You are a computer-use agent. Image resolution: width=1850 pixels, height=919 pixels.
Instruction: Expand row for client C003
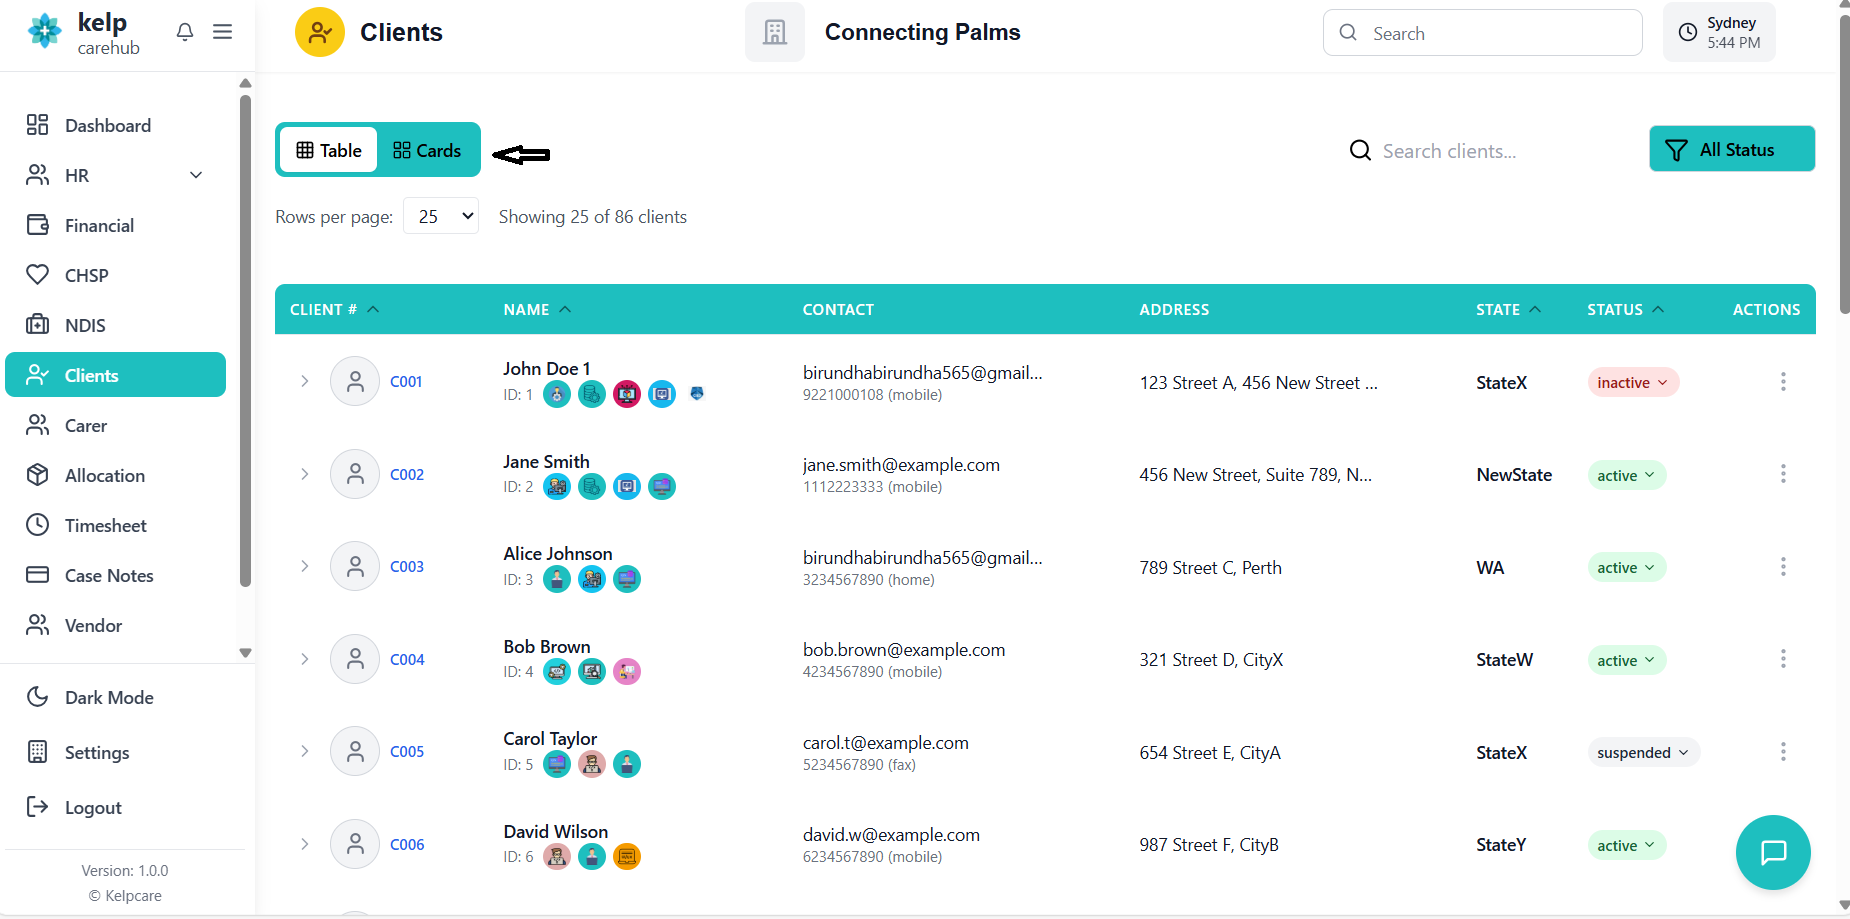pos(305,566)
